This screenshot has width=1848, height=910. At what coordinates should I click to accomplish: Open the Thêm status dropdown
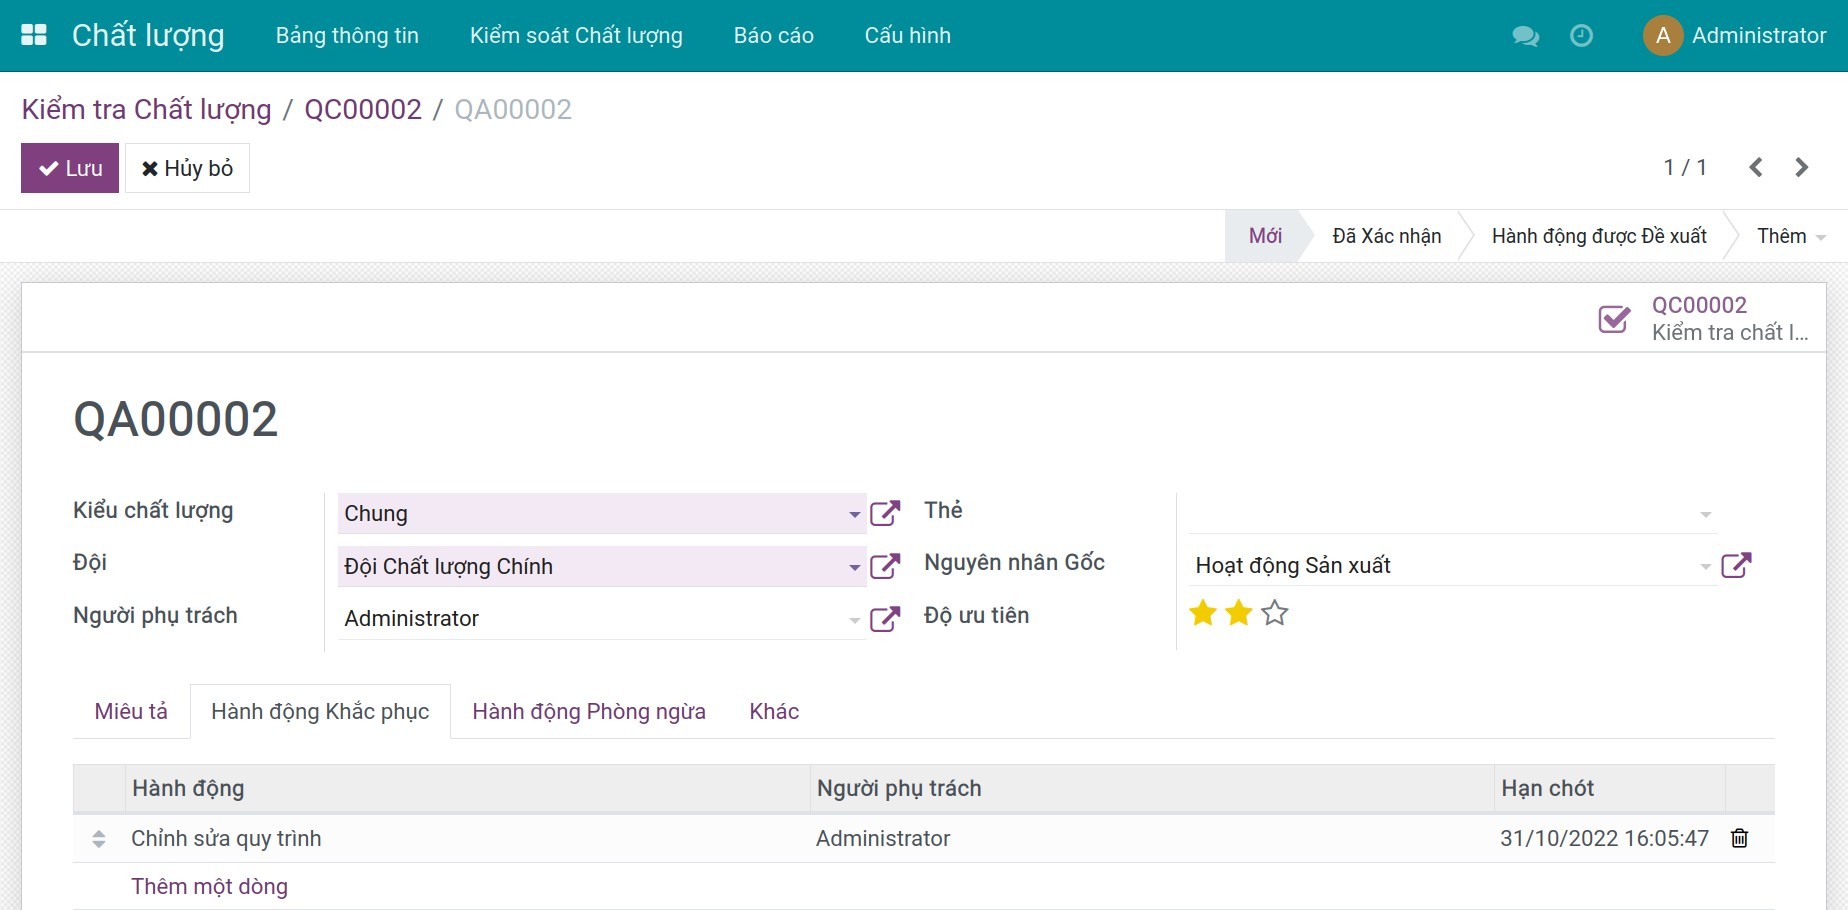[x=1790, y=236]
